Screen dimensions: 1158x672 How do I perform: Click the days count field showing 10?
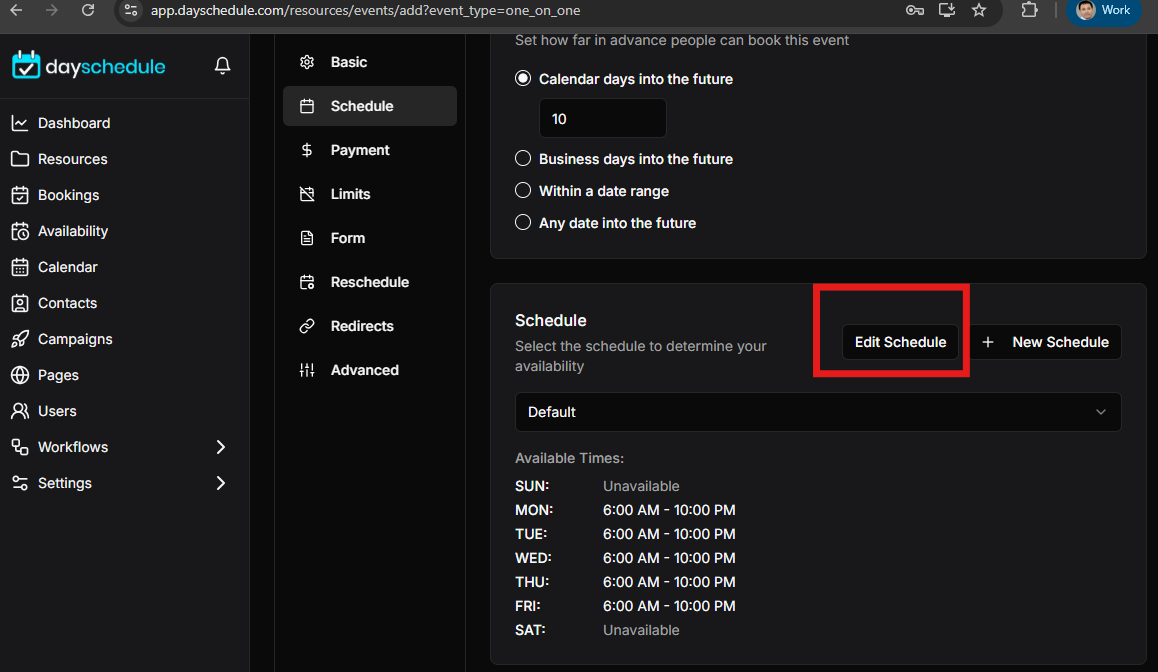[x=603, y=118]
